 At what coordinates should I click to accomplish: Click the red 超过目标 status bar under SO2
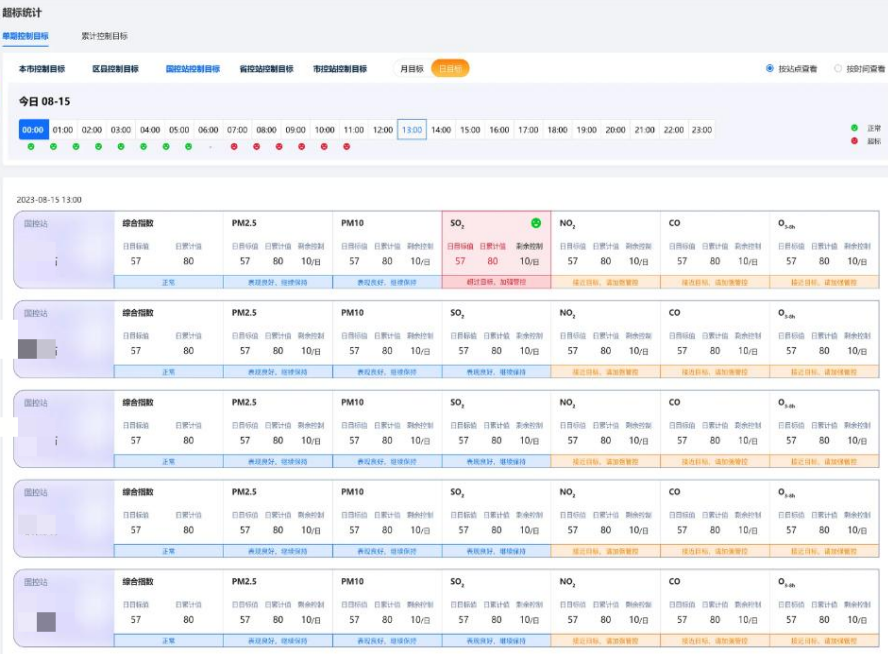click(x=496, y=283)
